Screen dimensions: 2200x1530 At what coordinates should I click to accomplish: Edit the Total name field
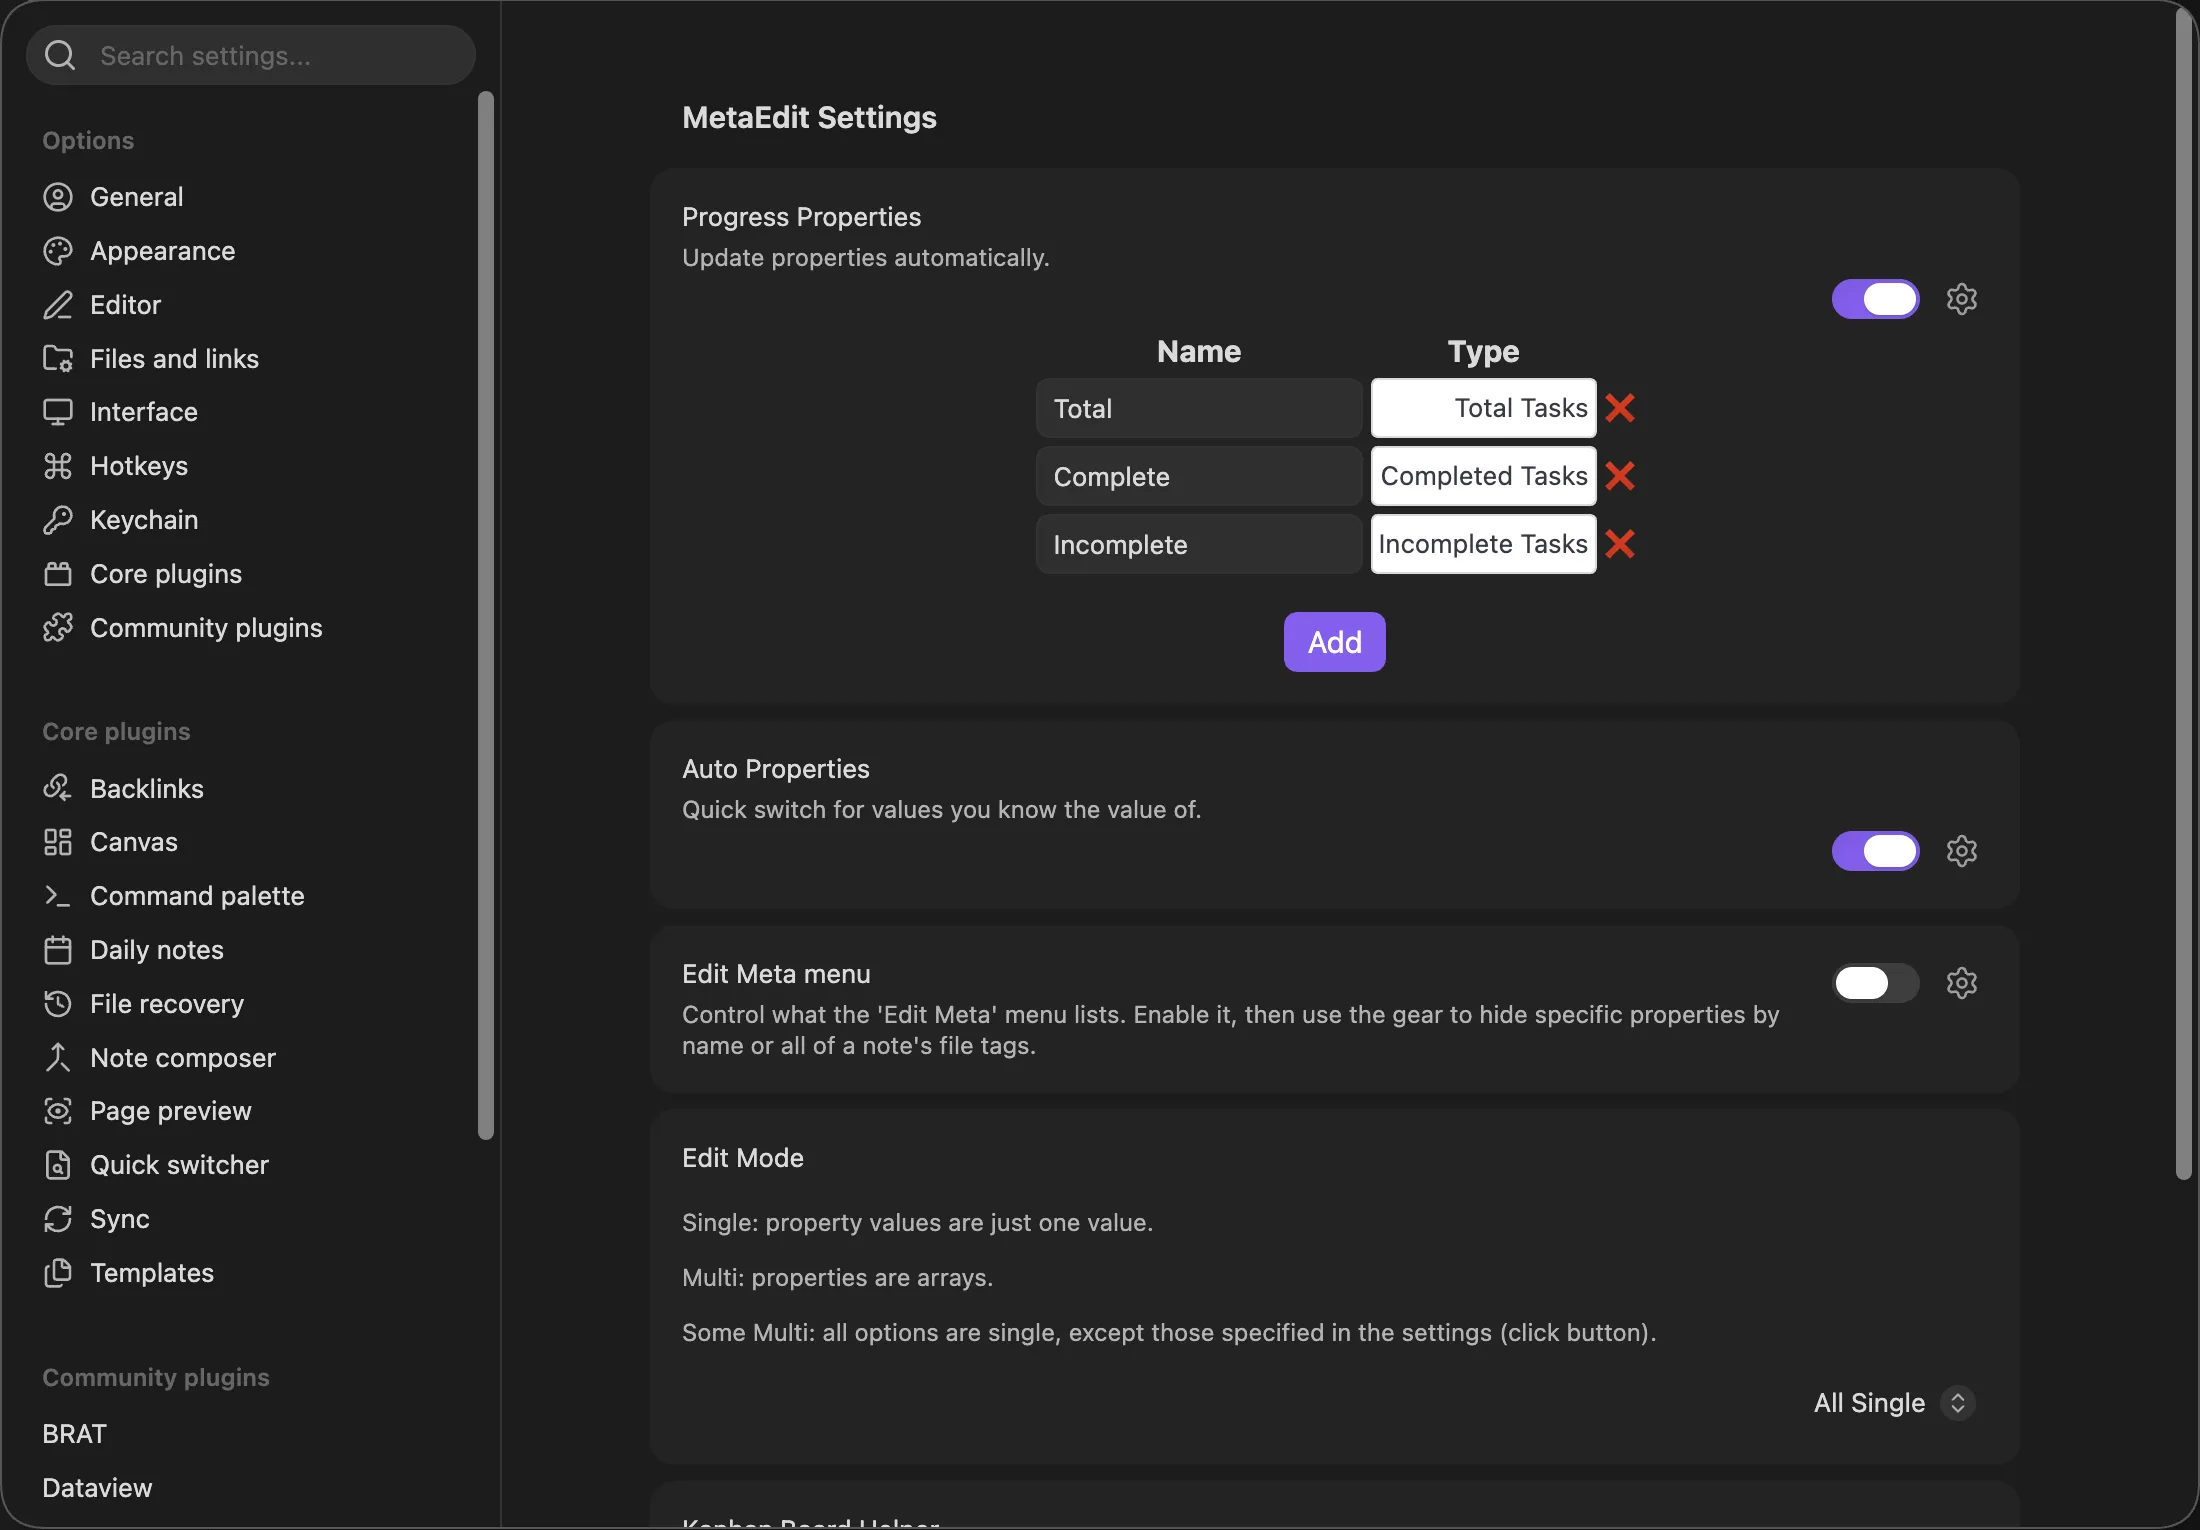[1199, 408]
